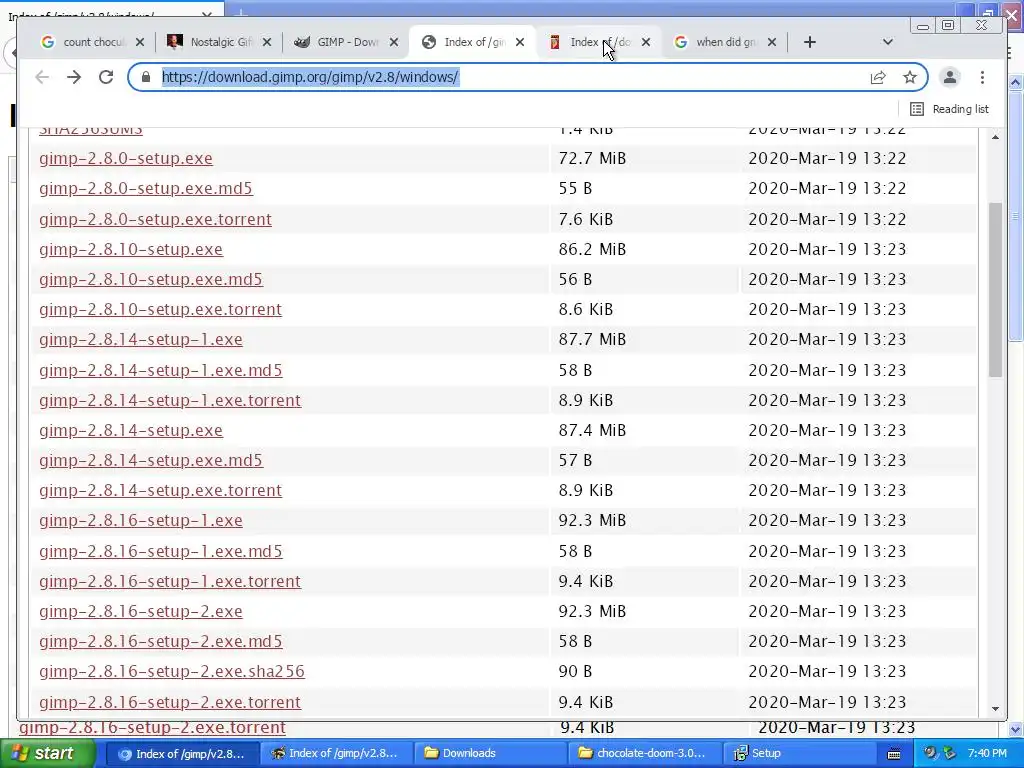Open gimp-2.8.14-setup.exe.md5 link
1024x768 pixels.
[x=151, y=460]
